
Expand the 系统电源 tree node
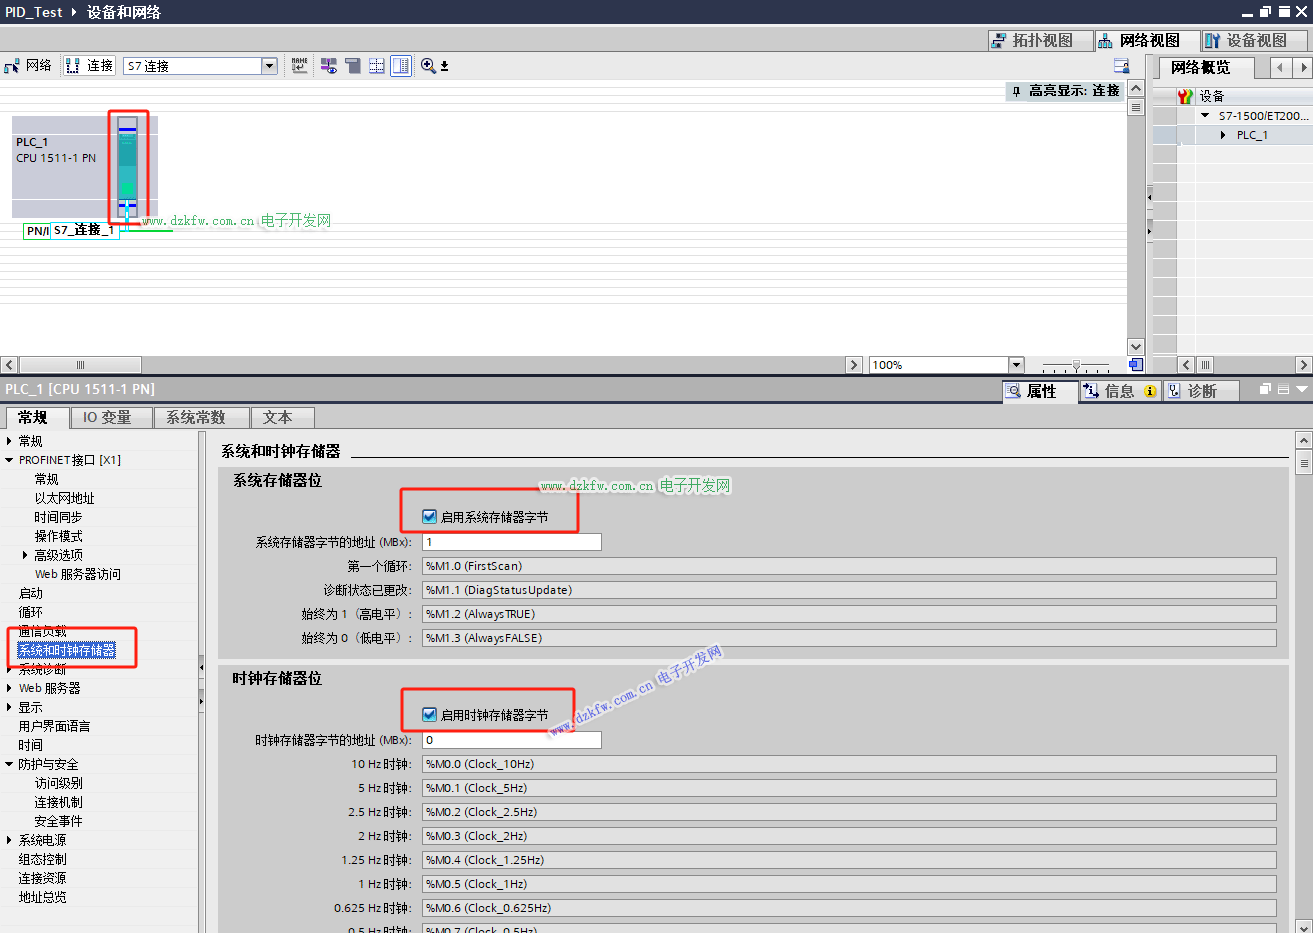click(x=9, y=840)
